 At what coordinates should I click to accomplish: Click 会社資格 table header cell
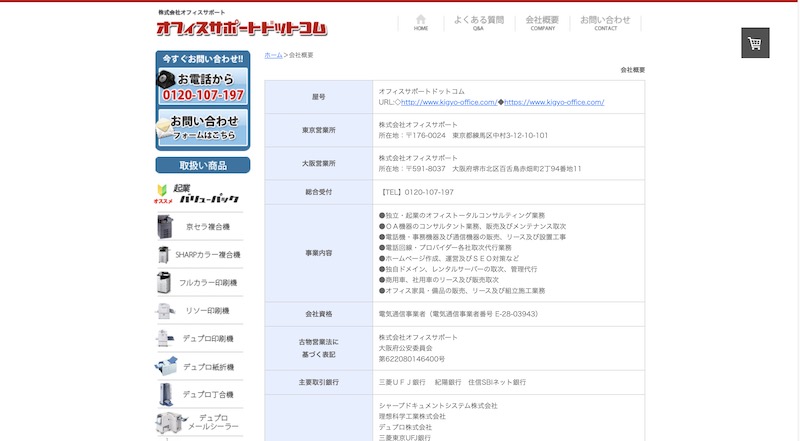[318, 314]
